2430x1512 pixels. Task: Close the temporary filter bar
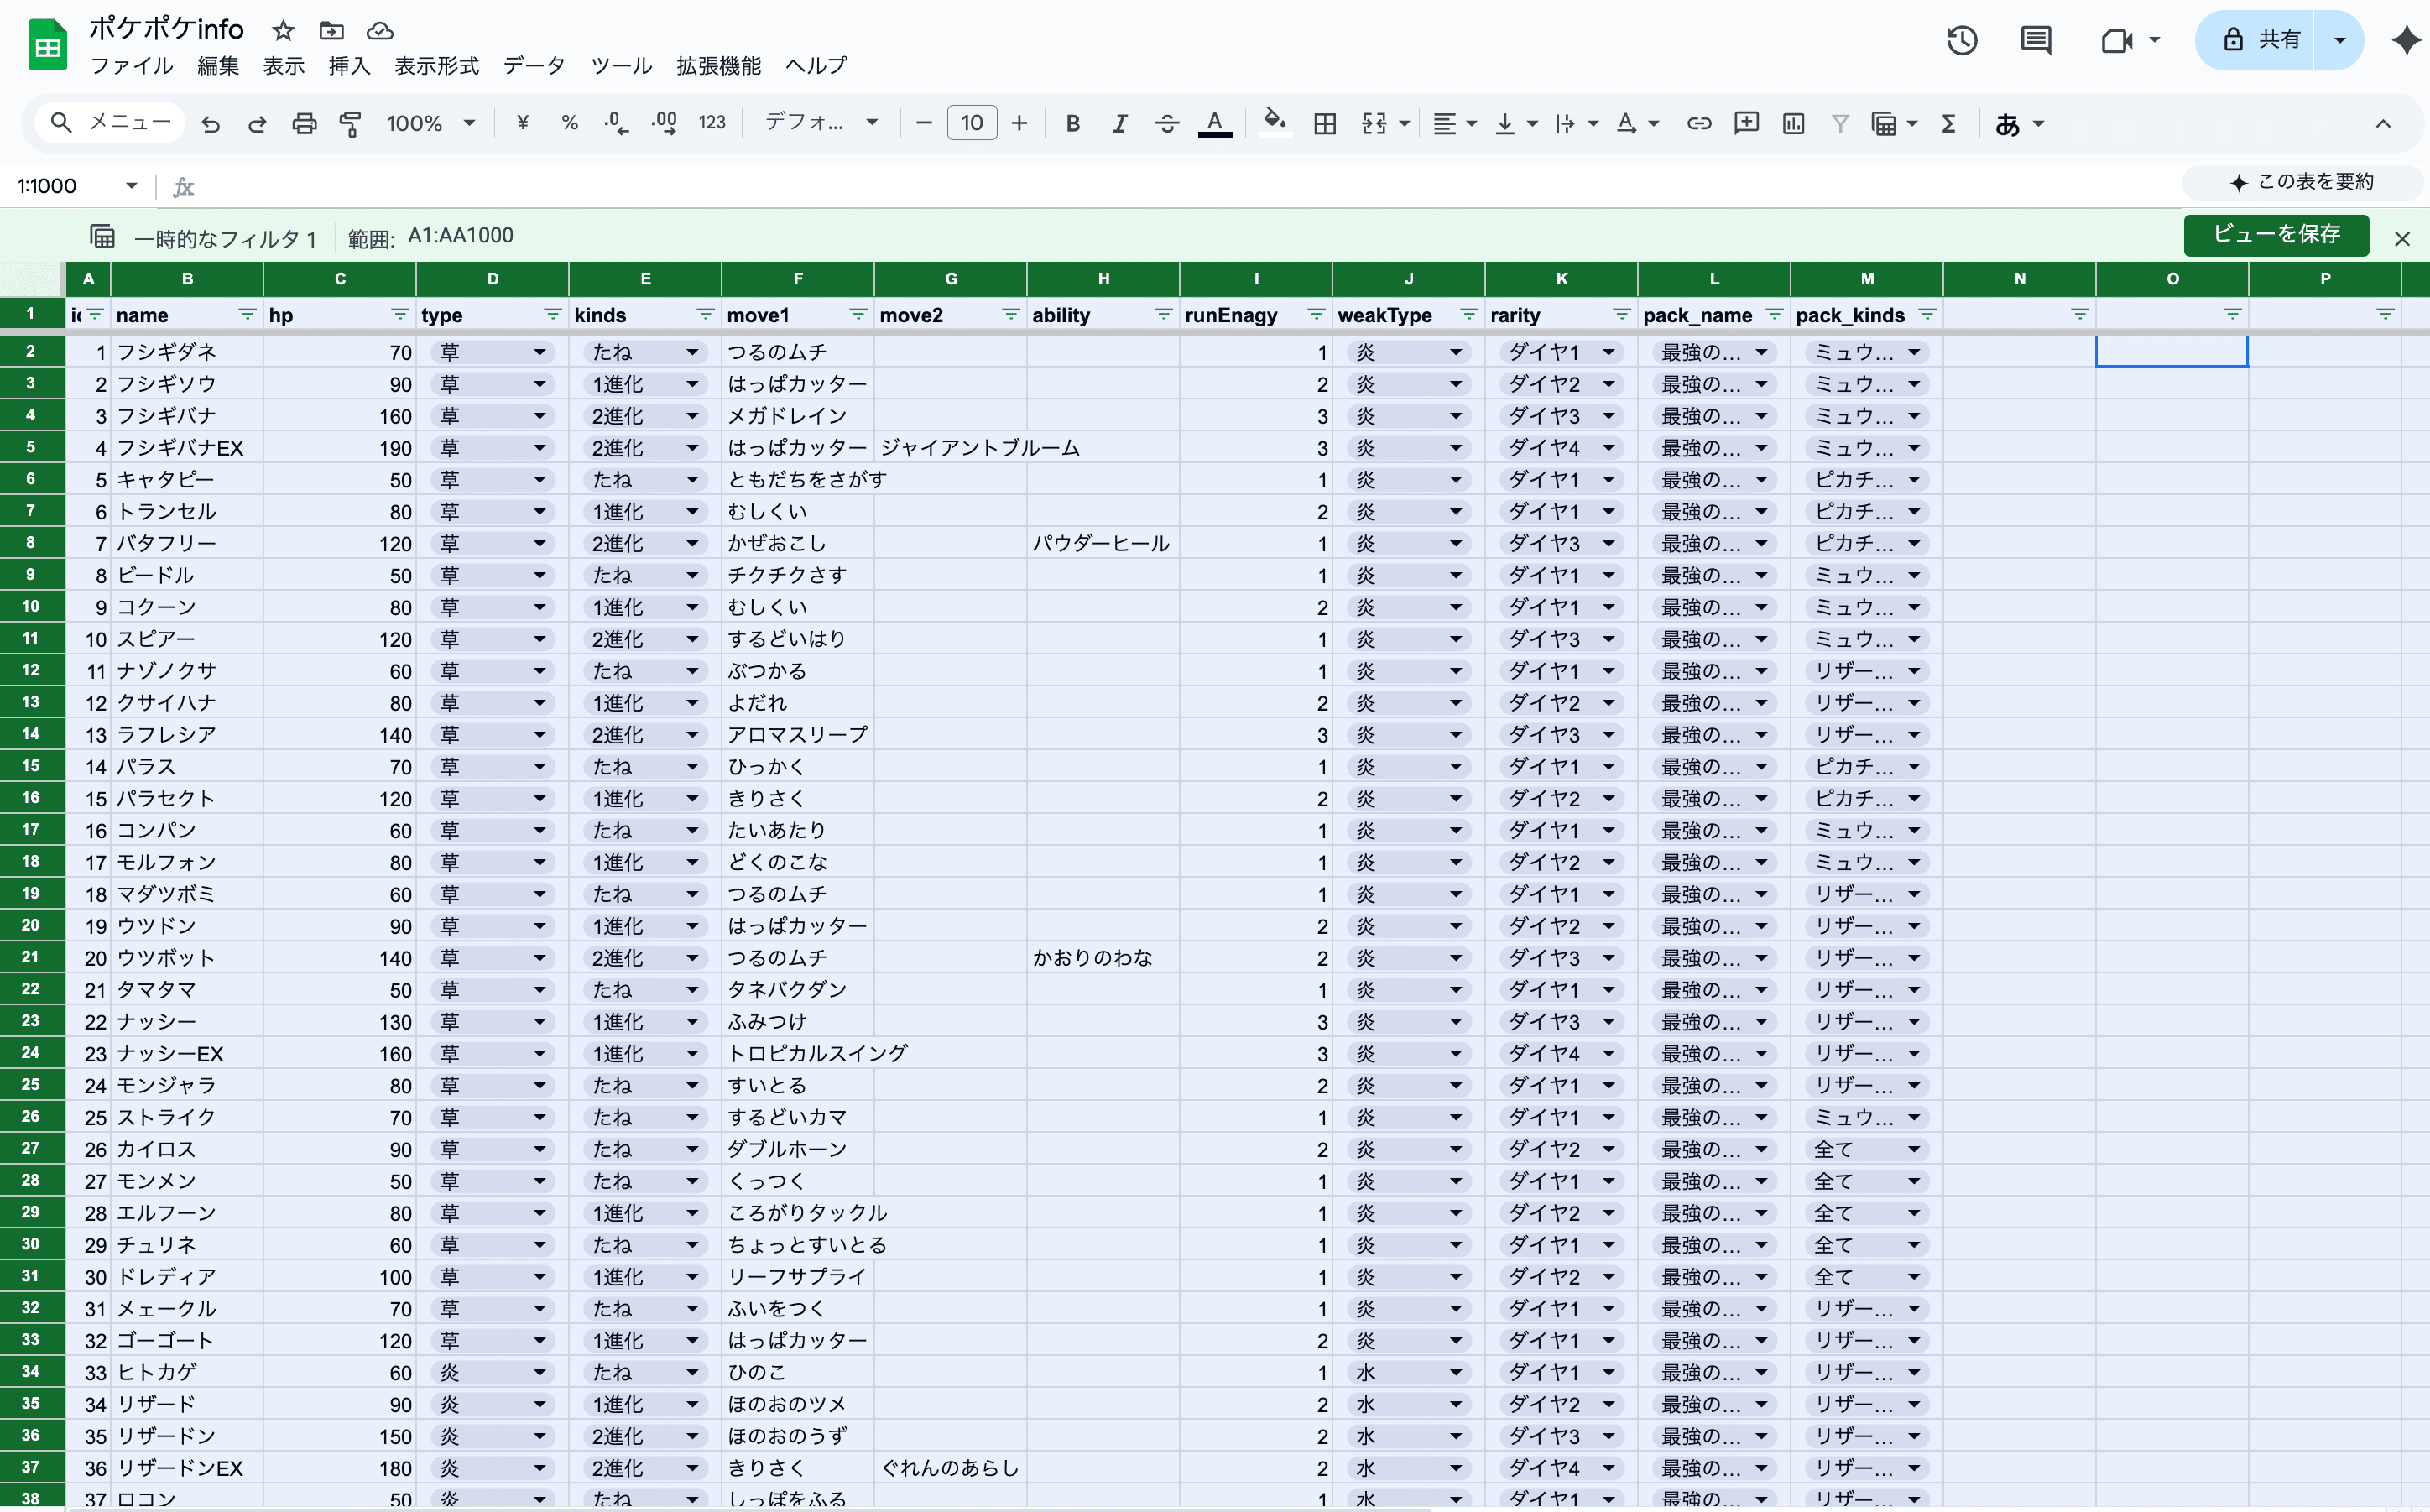[2402, 238]
